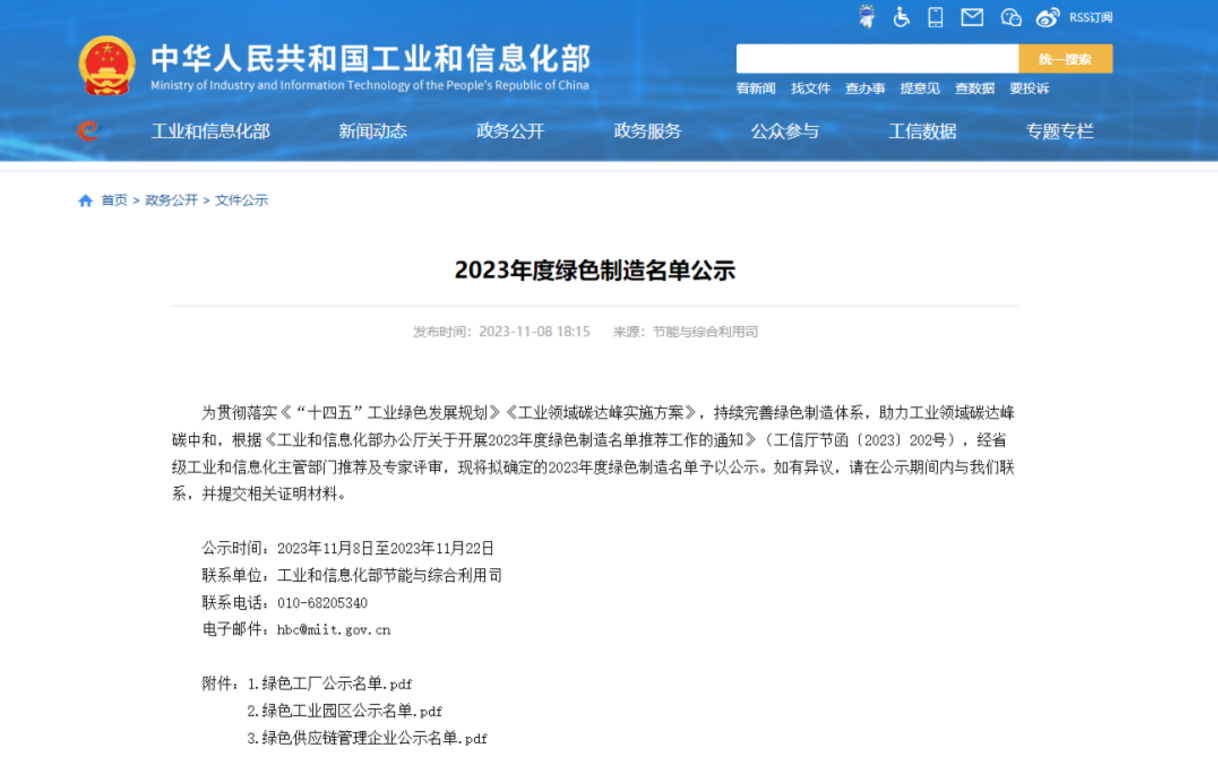This screenshot has height=762, width=1218.
Task: Click the article title 2023年度绿色制造名单公示
Action: 595,270
